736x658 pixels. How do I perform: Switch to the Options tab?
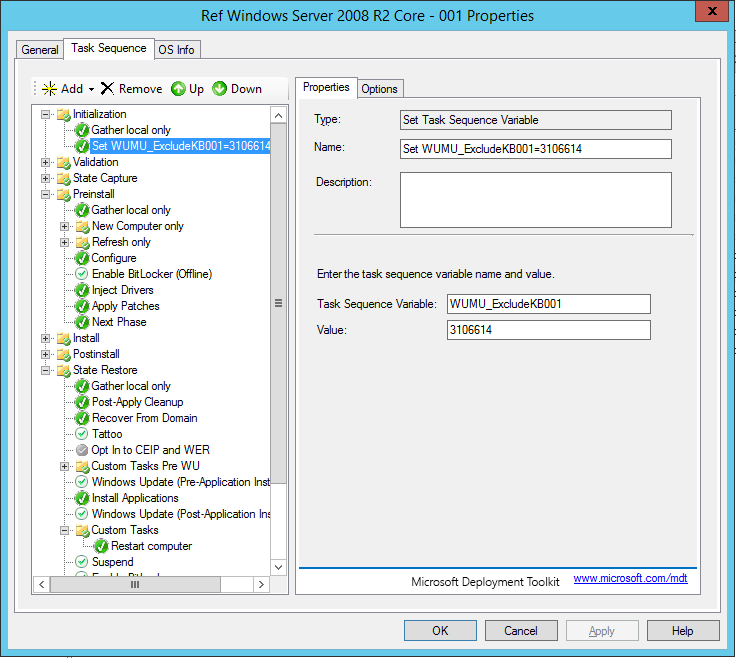[379, 88]
